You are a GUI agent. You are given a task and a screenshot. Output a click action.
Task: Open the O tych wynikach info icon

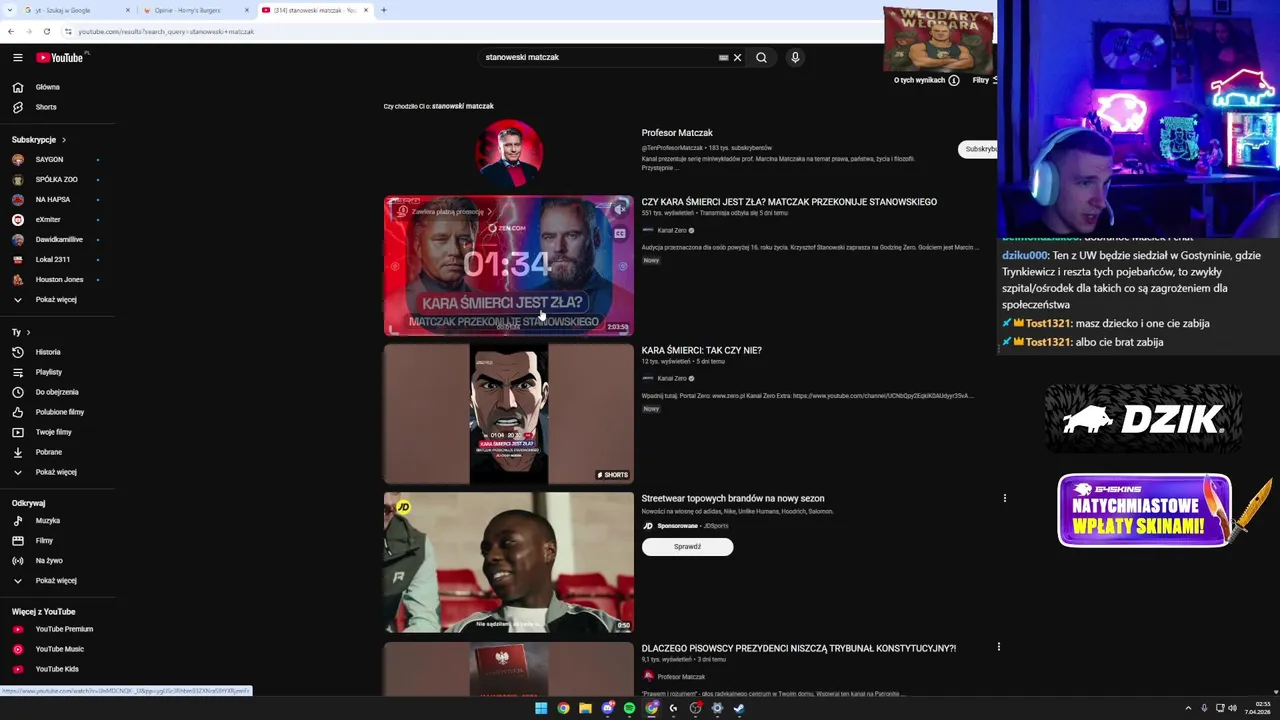(954, 80)
